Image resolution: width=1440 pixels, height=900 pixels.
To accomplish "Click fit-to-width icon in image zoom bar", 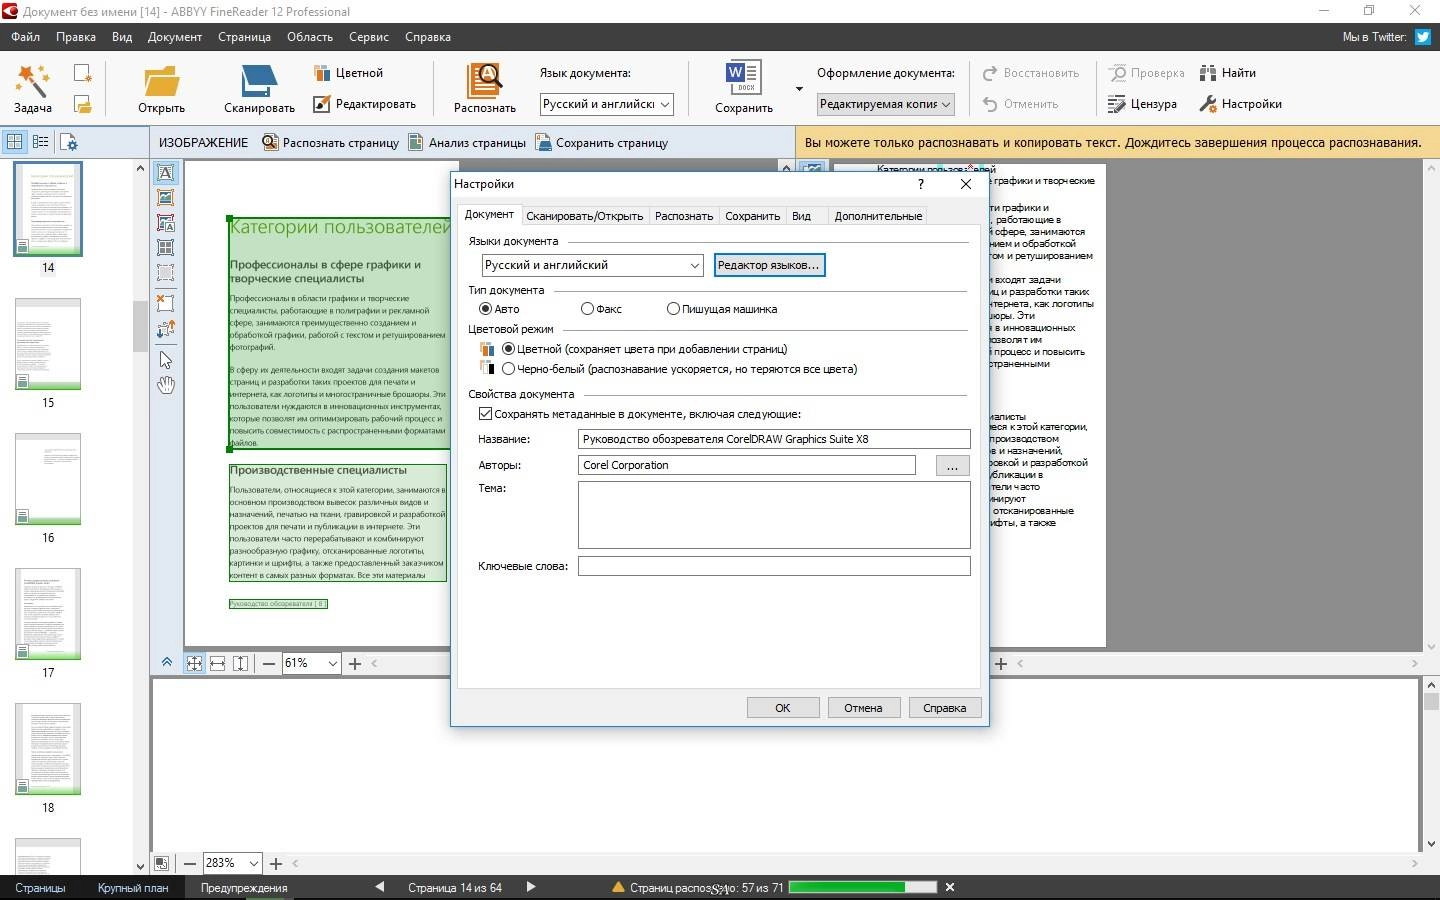I will tap(217, 663).
